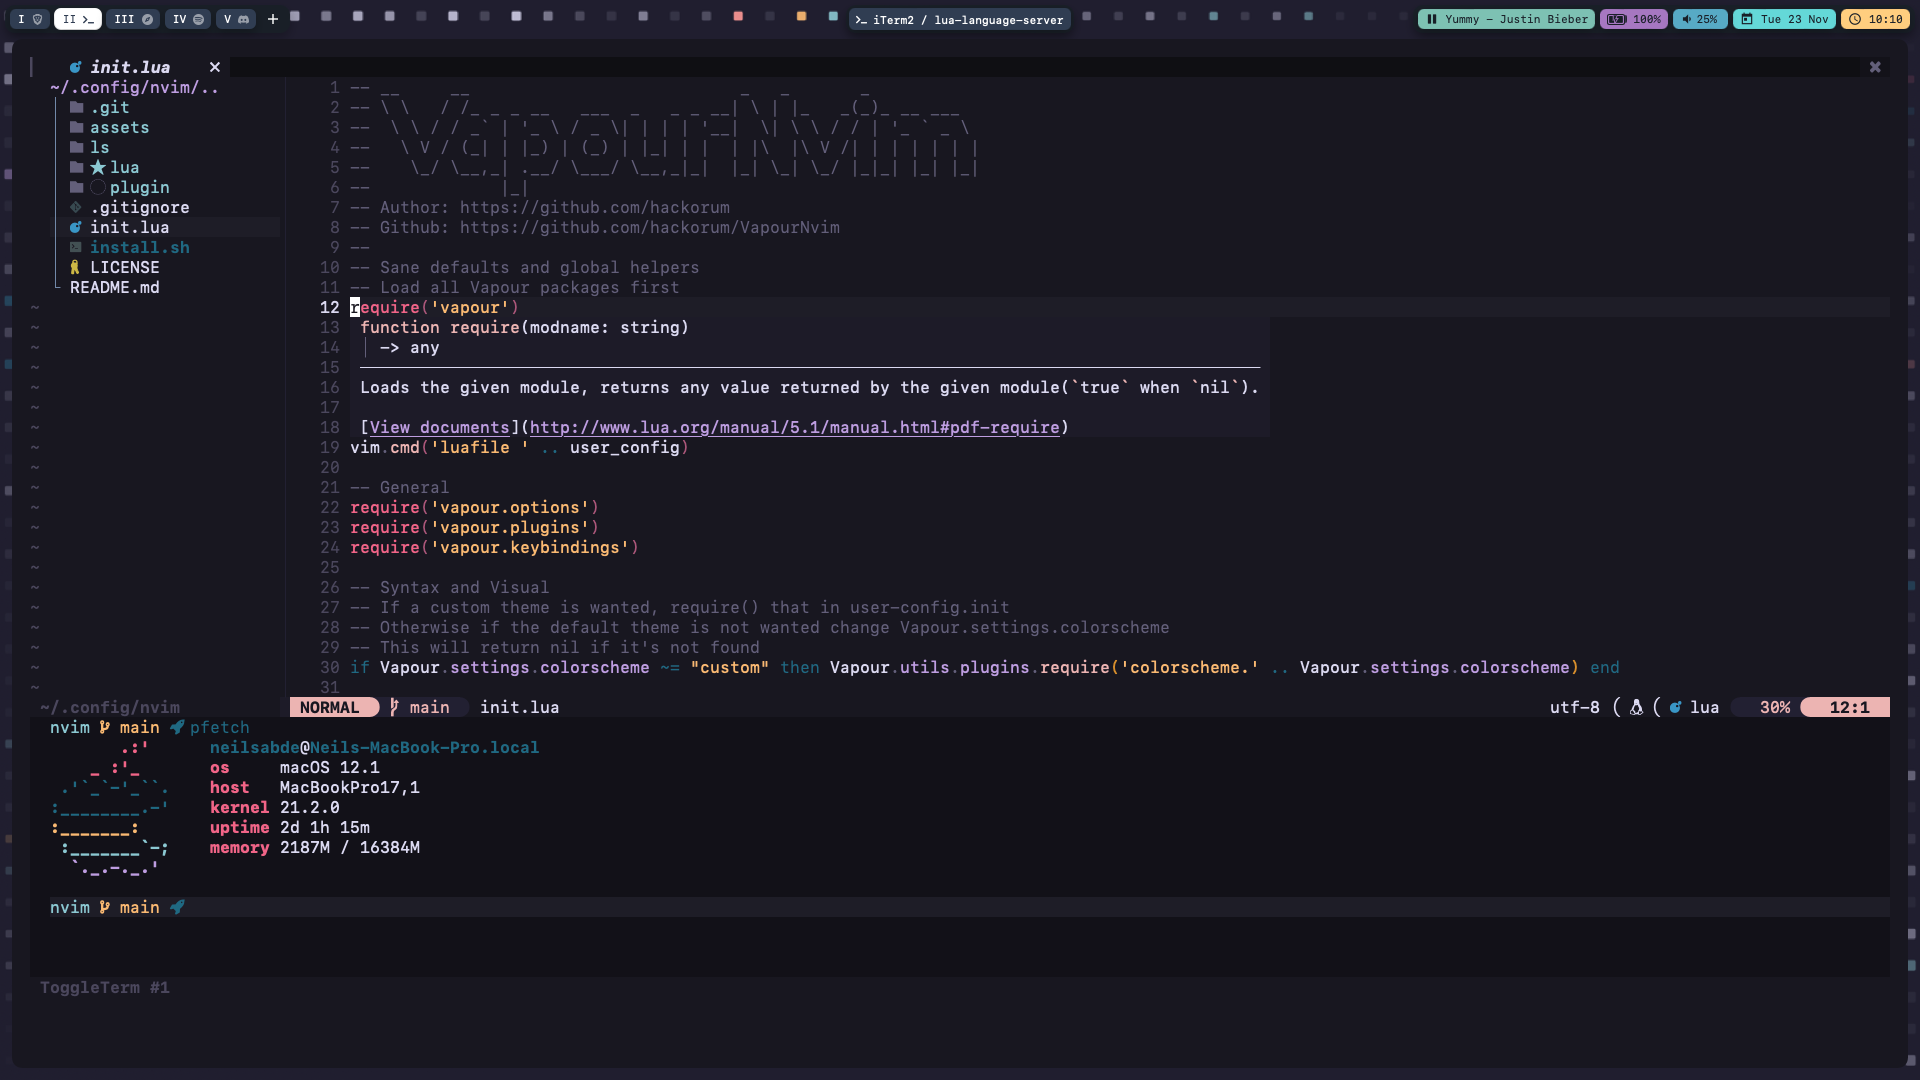Open install.sh from the file tree

pyautogui.click(x=139, y=247)
